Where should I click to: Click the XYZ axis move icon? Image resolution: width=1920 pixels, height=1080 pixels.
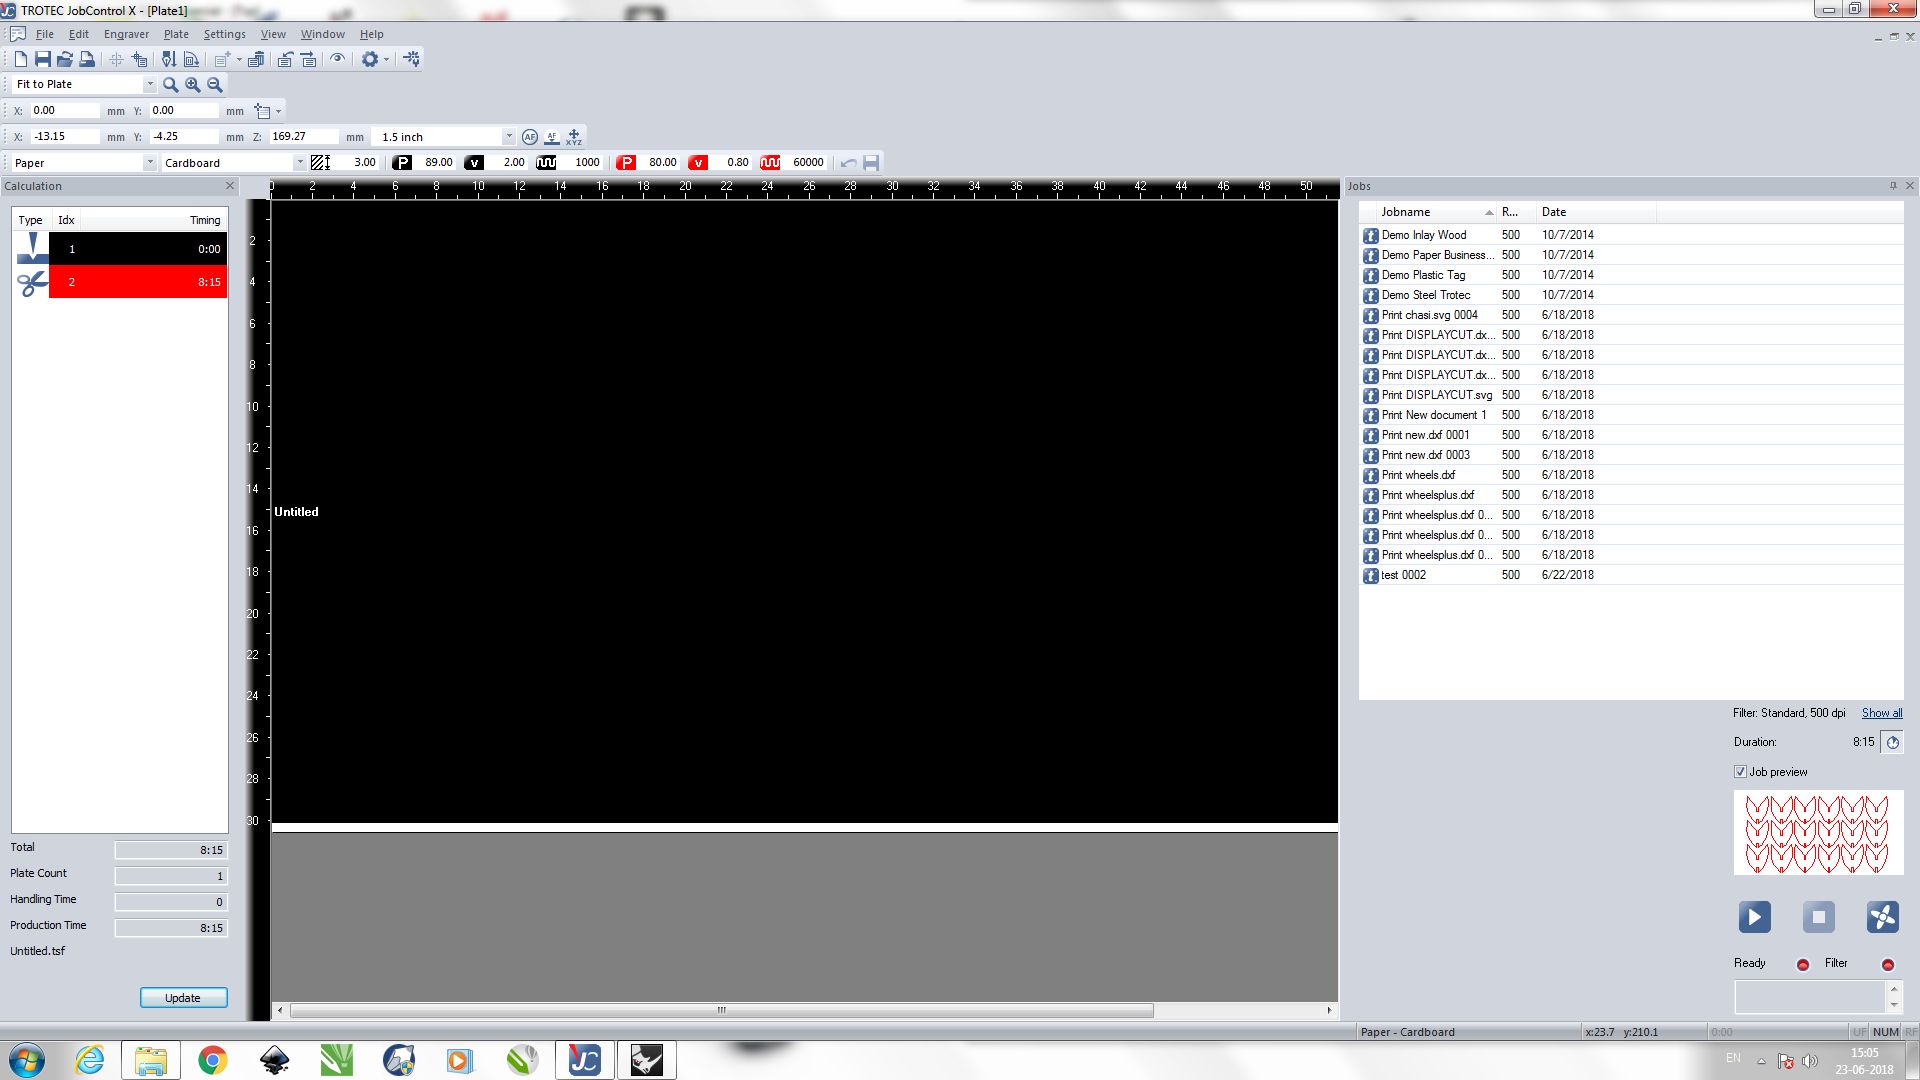tap(574, 137)
